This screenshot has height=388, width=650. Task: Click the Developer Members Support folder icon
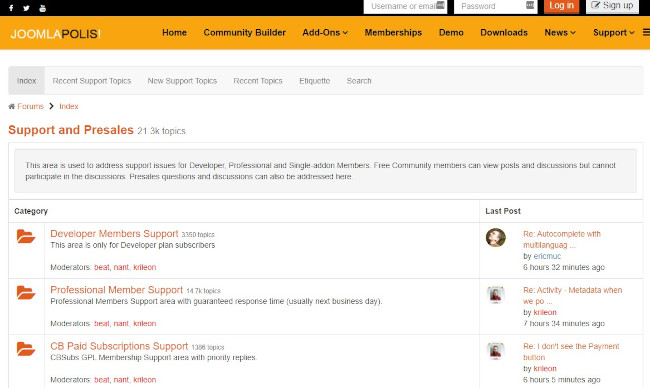pyautogui.click(x=26, y=236)
